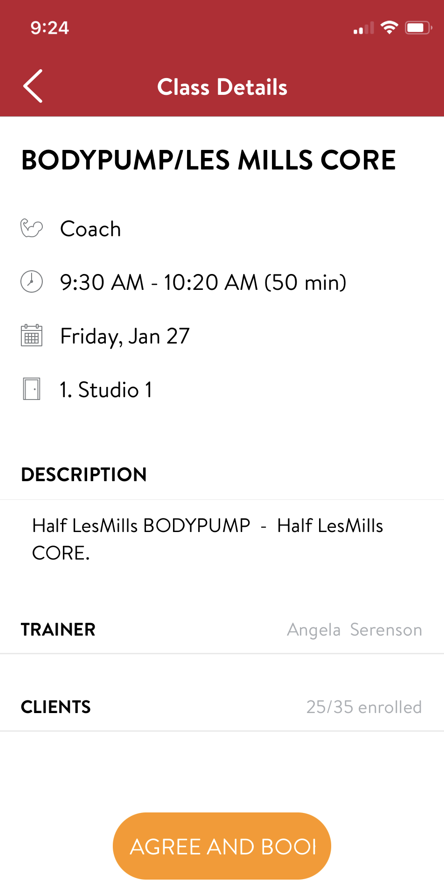Click the calendar icon next to Friday, Jan 27

click(x=31, y=335)
